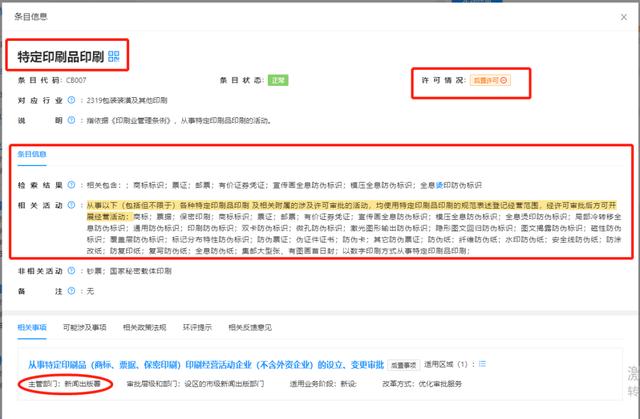The height and width of the screenshot is (419, 640).
Task: Open the 可能涉及事项 tab
Action: click(84, 327)
